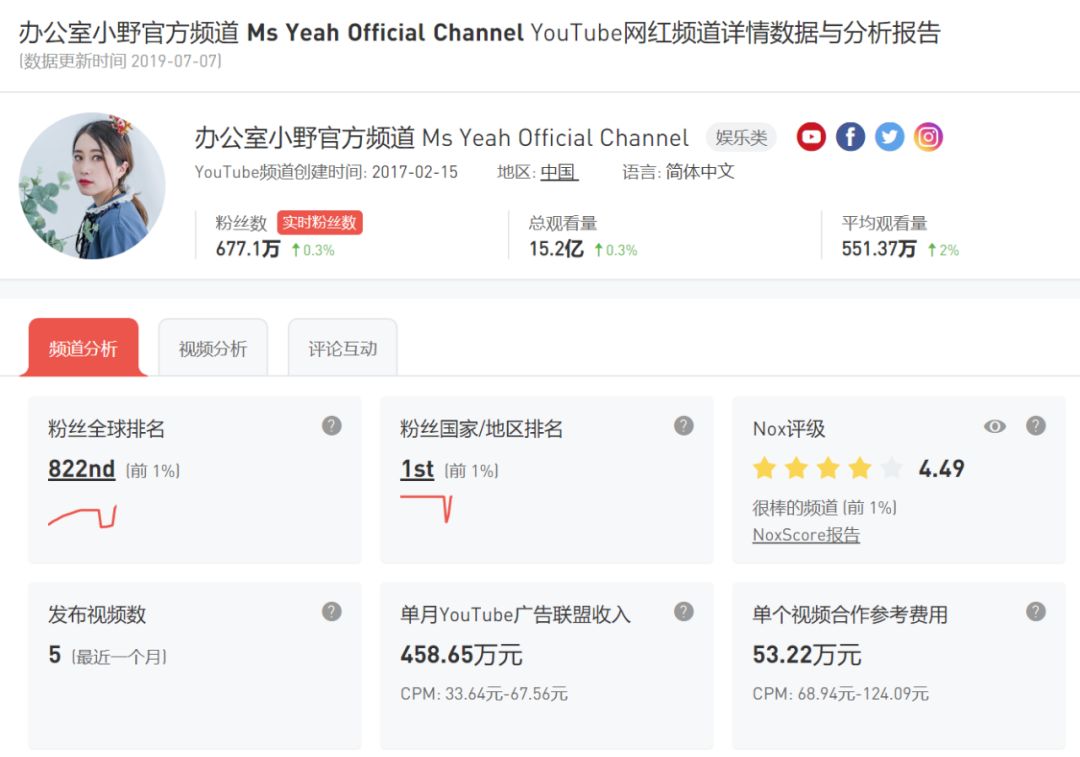This screenshot has width=1080, height=757.
Task: Click the 53.22万元 cooperation fee value
Action: click(807, 654)
